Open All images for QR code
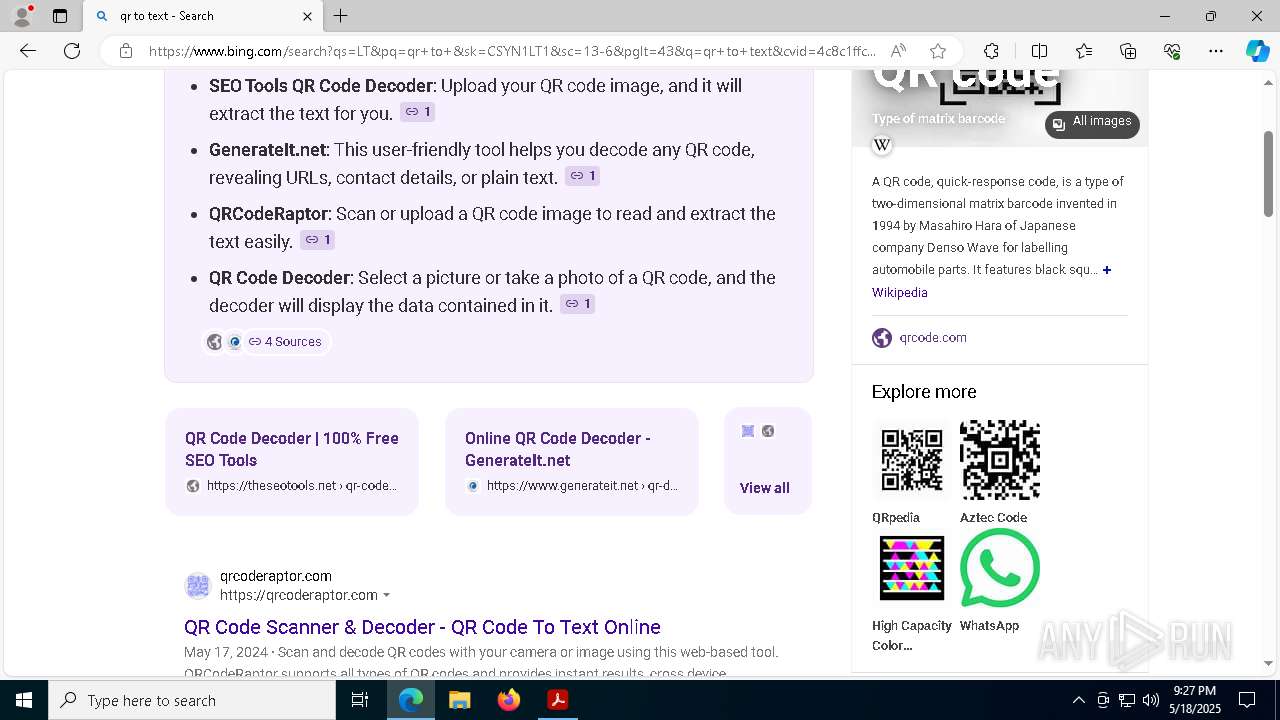Image resolution: width=1280 pixels, height=720 pixels. (1092, 124)
